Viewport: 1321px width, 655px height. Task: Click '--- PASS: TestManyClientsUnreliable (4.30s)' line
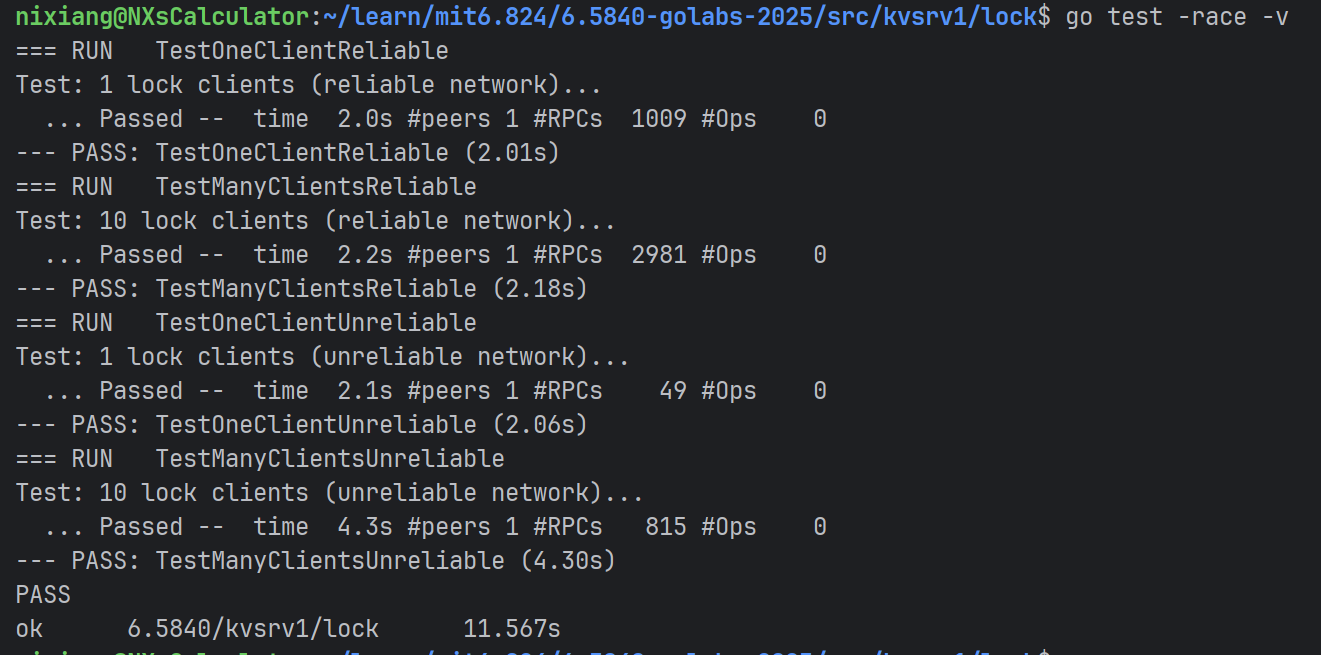(315, 561)
